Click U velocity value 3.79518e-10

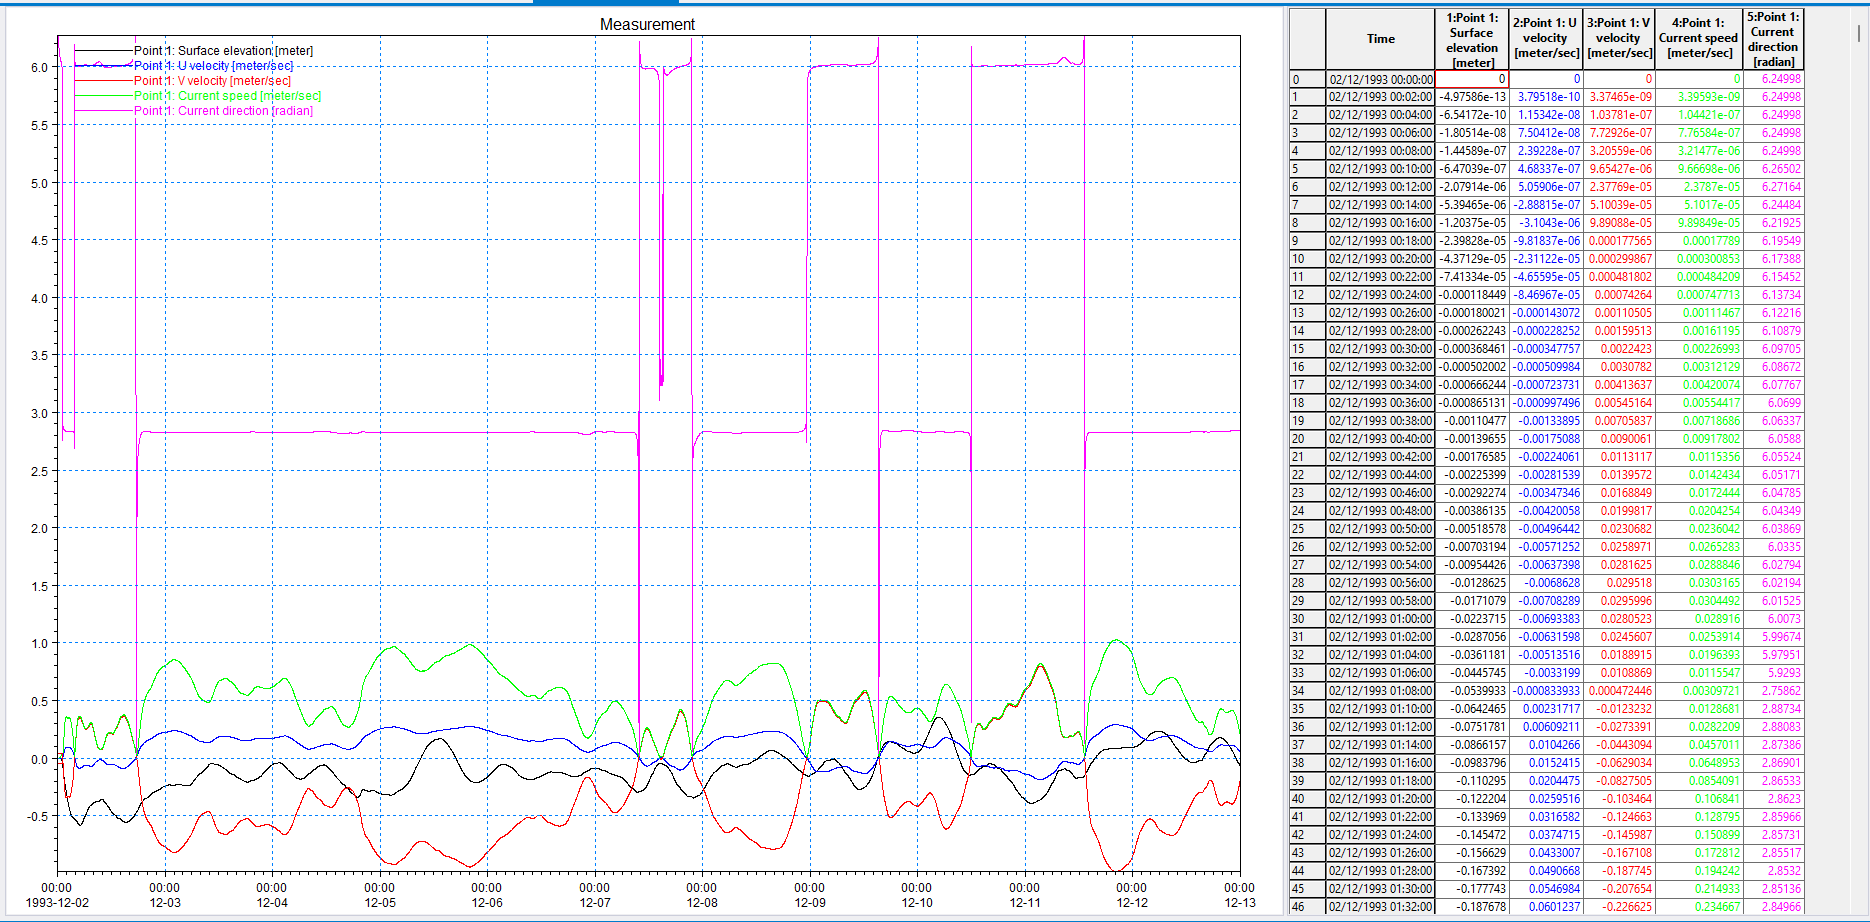click(1547, 97)
